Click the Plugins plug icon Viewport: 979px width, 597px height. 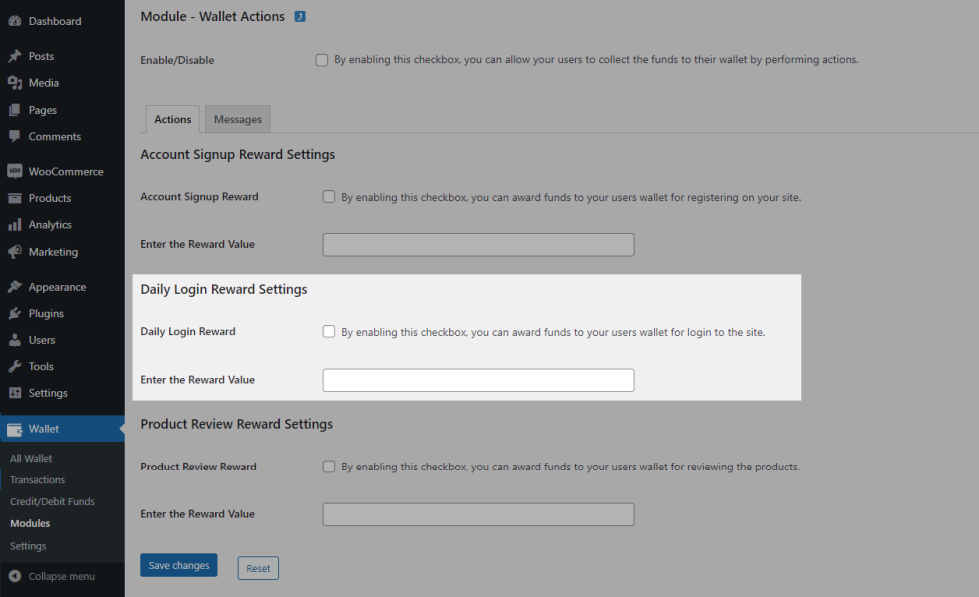tap(15, 314)
